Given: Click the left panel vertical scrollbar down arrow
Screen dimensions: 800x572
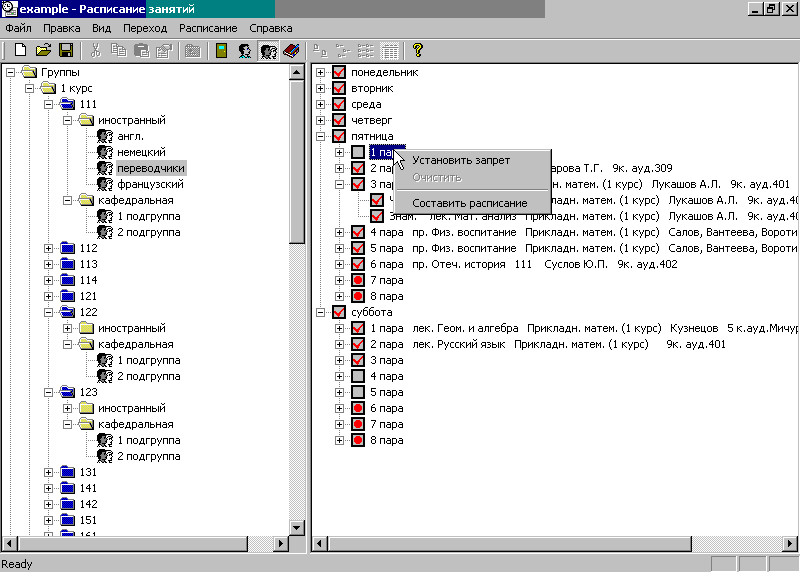Looking at the screenshot, I should [296, 527].
